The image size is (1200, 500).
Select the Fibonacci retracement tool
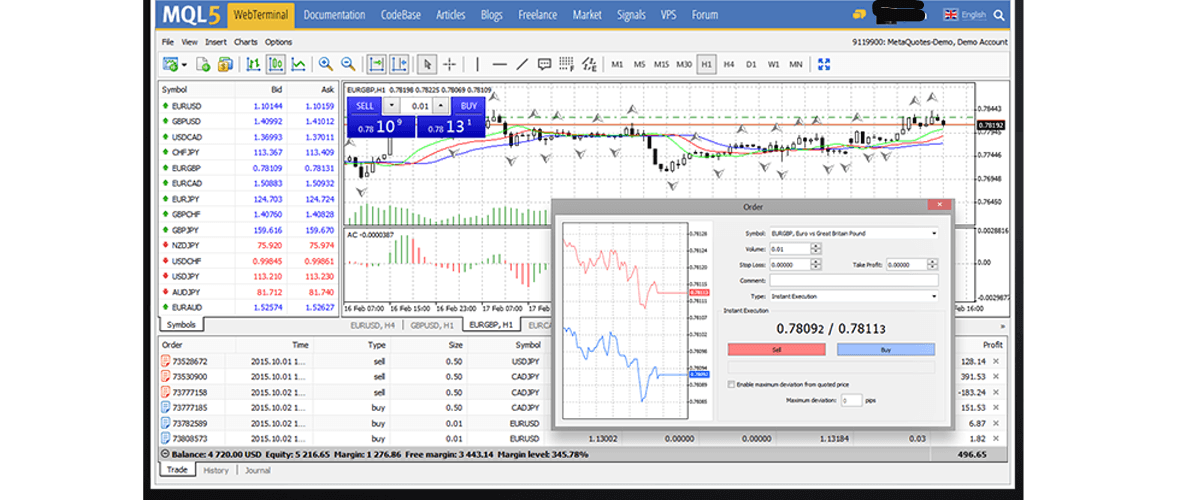(x=568, y=64)
